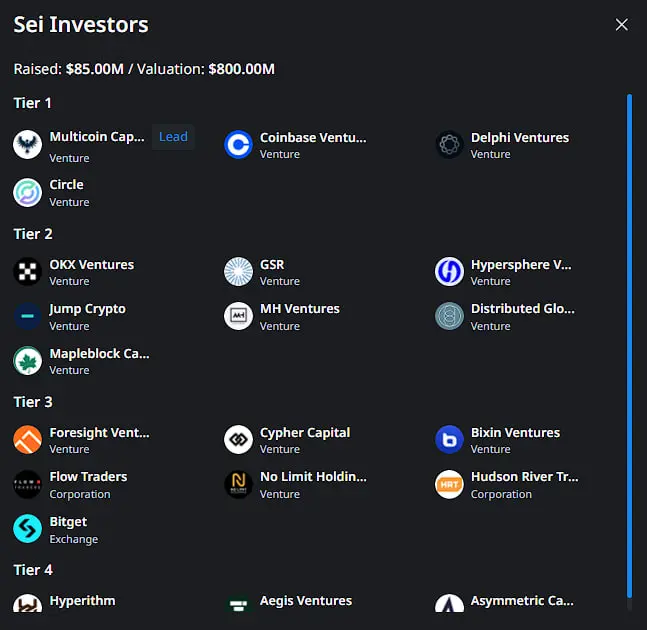Open the Hypersphere V... investor name
The width and height of the screenshot is (647, 630).
(x=521, y=264)
